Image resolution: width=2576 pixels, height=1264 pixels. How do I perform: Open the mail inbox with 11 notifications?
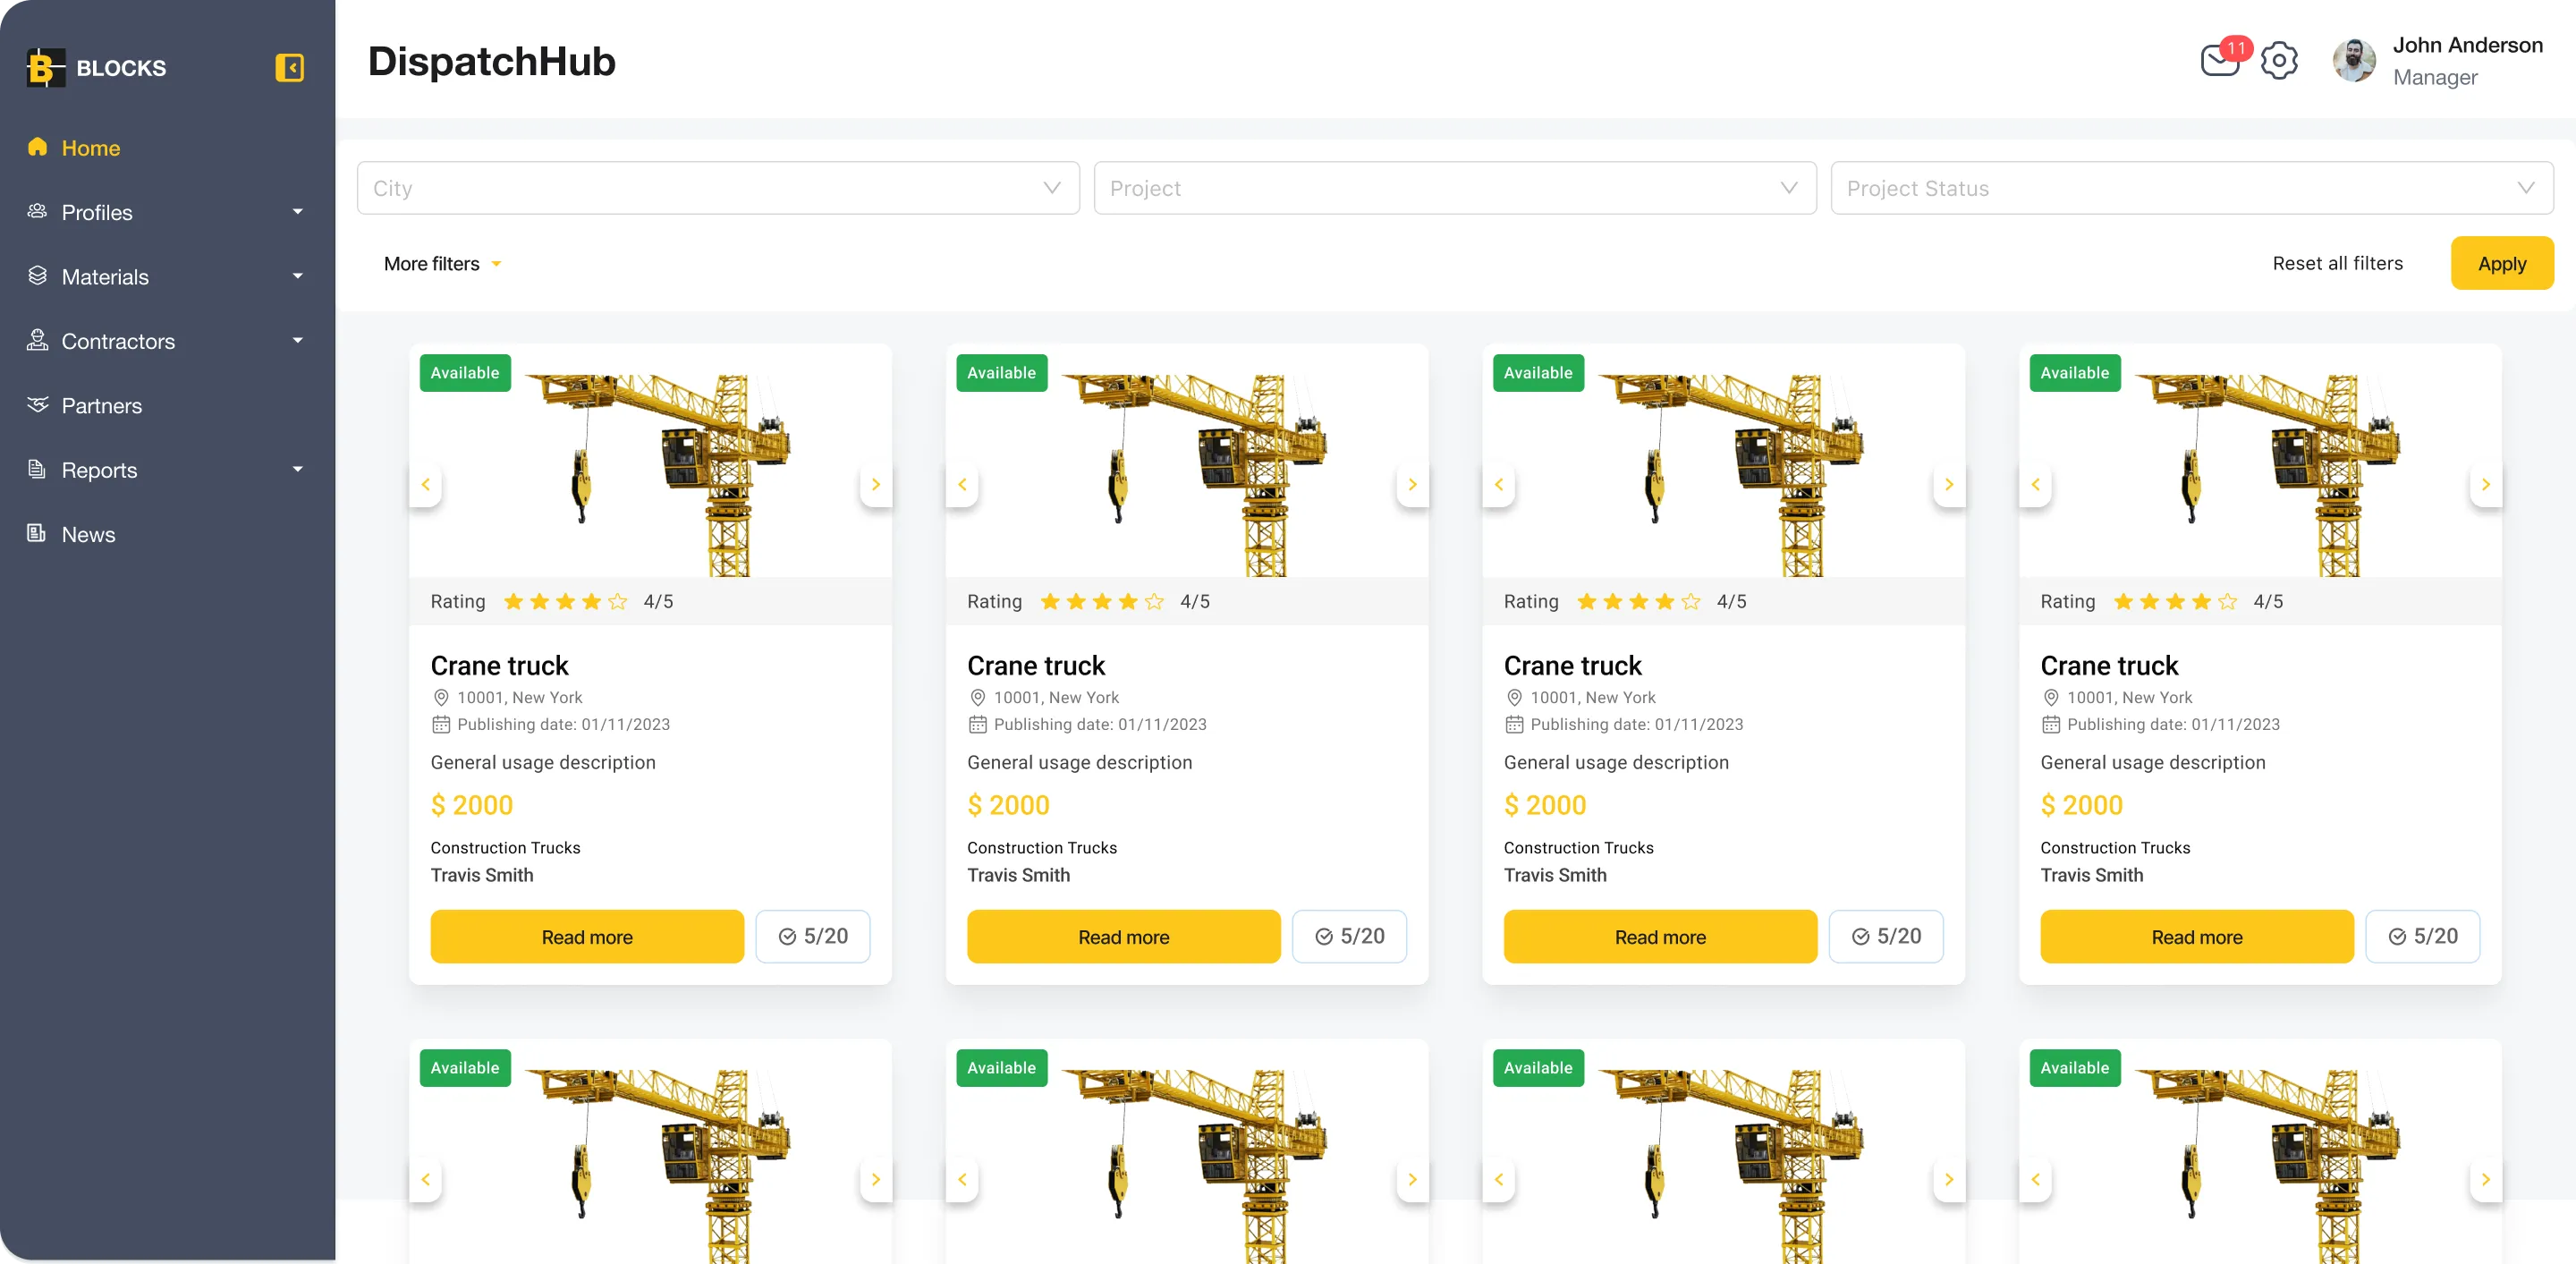coord(2220,61)
